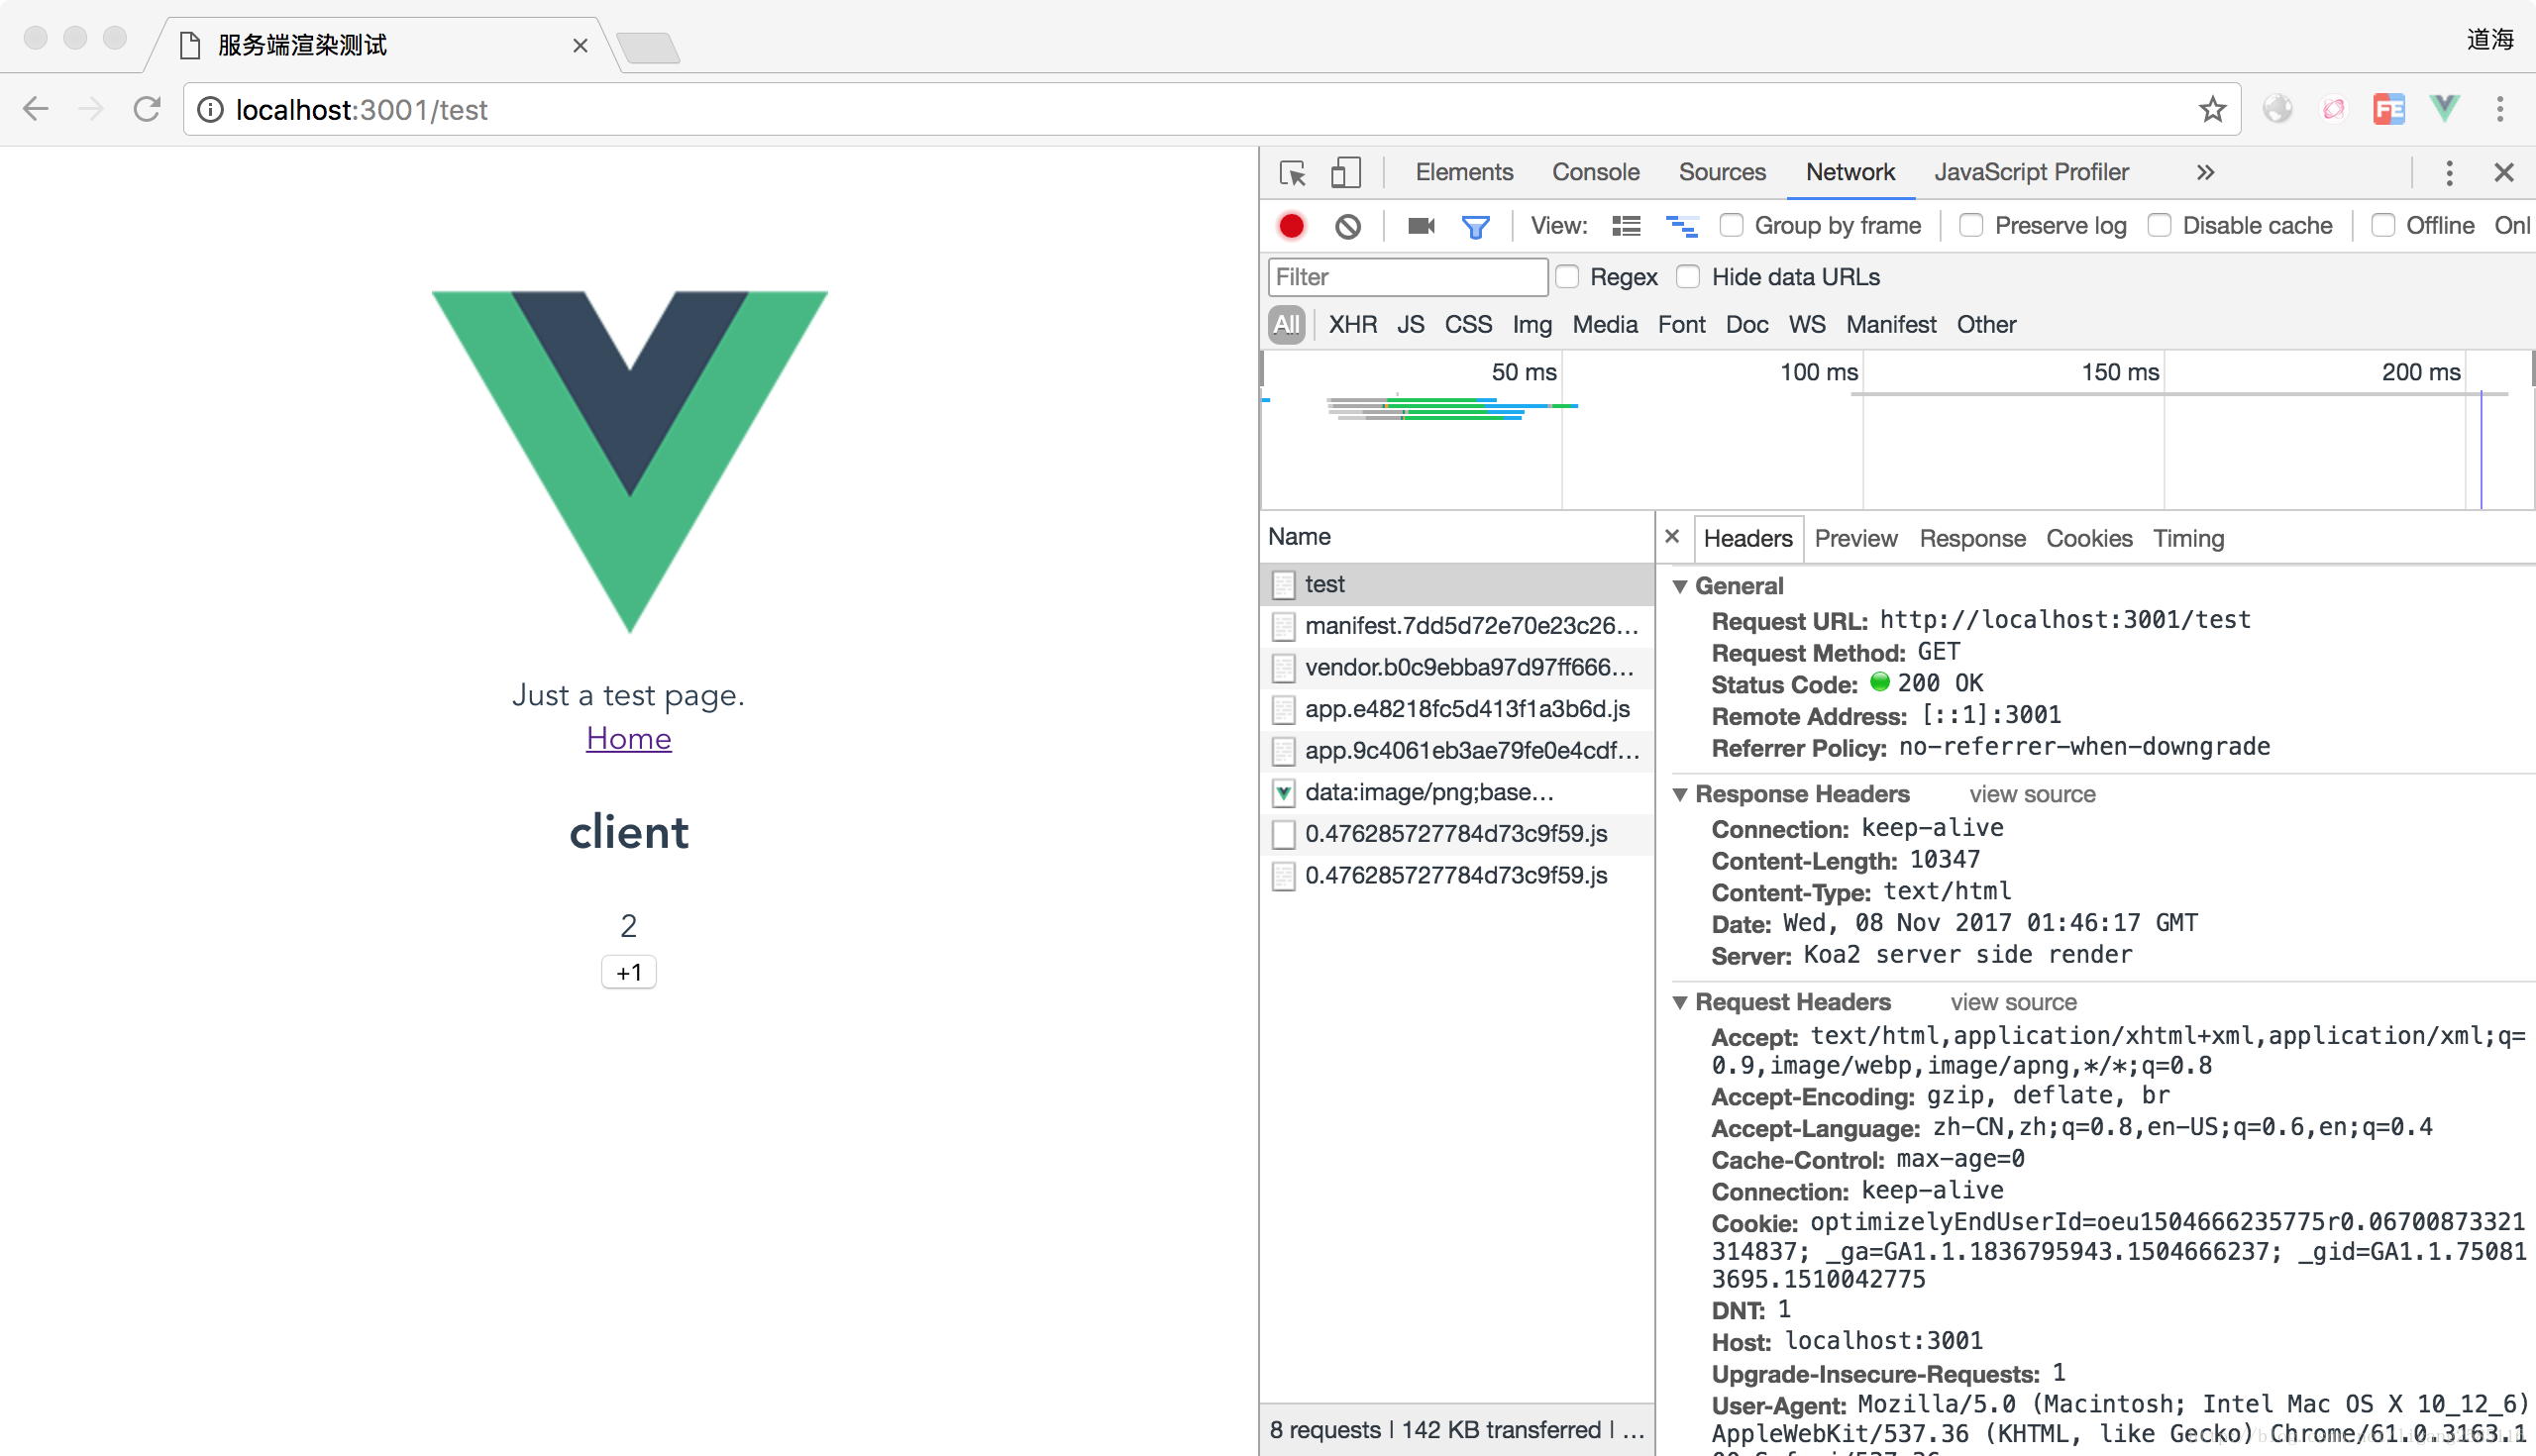
Task: Toggle the capture screenshots camera icon
Action: (x=1420, y=226)
